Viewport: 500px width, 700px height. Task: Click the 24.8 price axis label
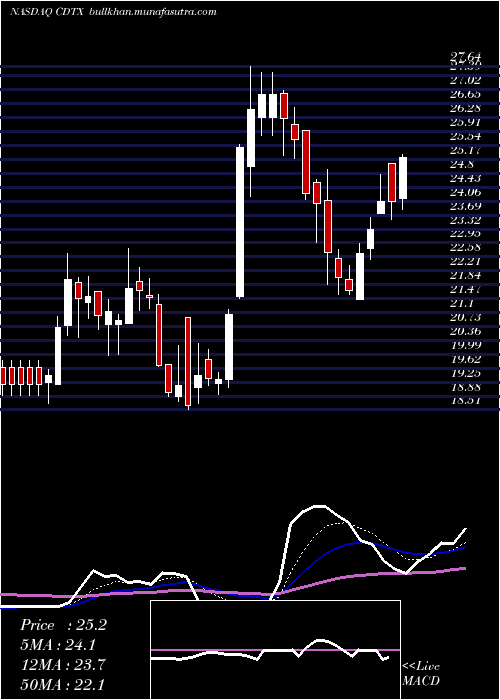coord(462,164)
